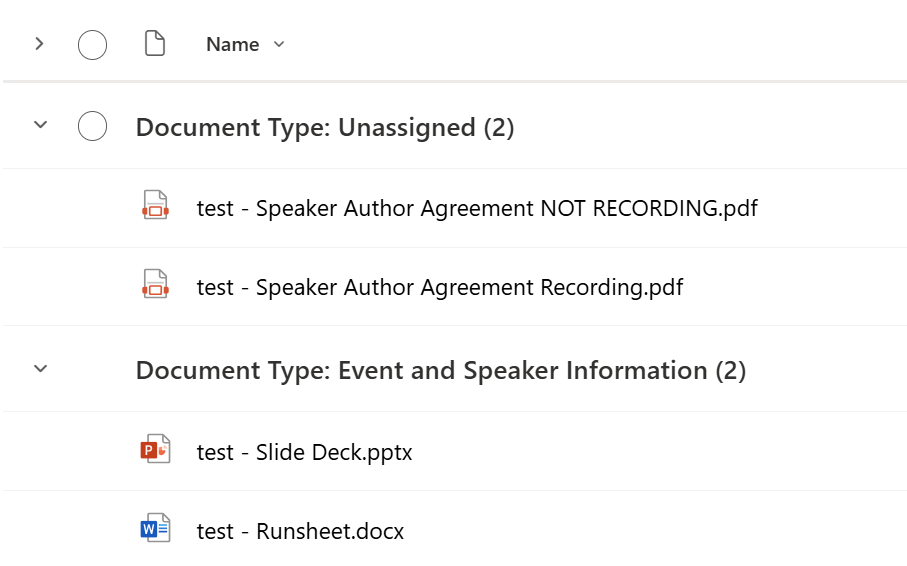907x566 pixels.
Task: Click Event and Speaker Information (2) group title
Action: (x=440, y=370)
